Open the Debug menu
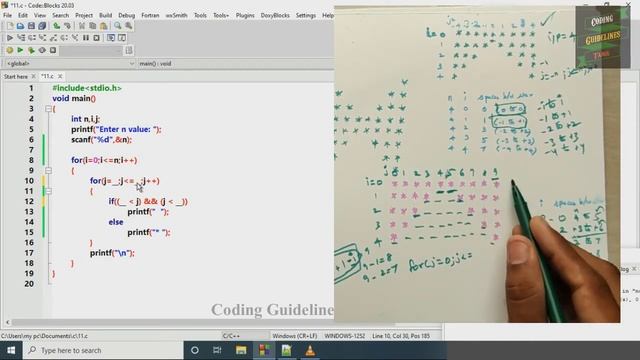Screen dimensions: 640x360 pos(127,15)
